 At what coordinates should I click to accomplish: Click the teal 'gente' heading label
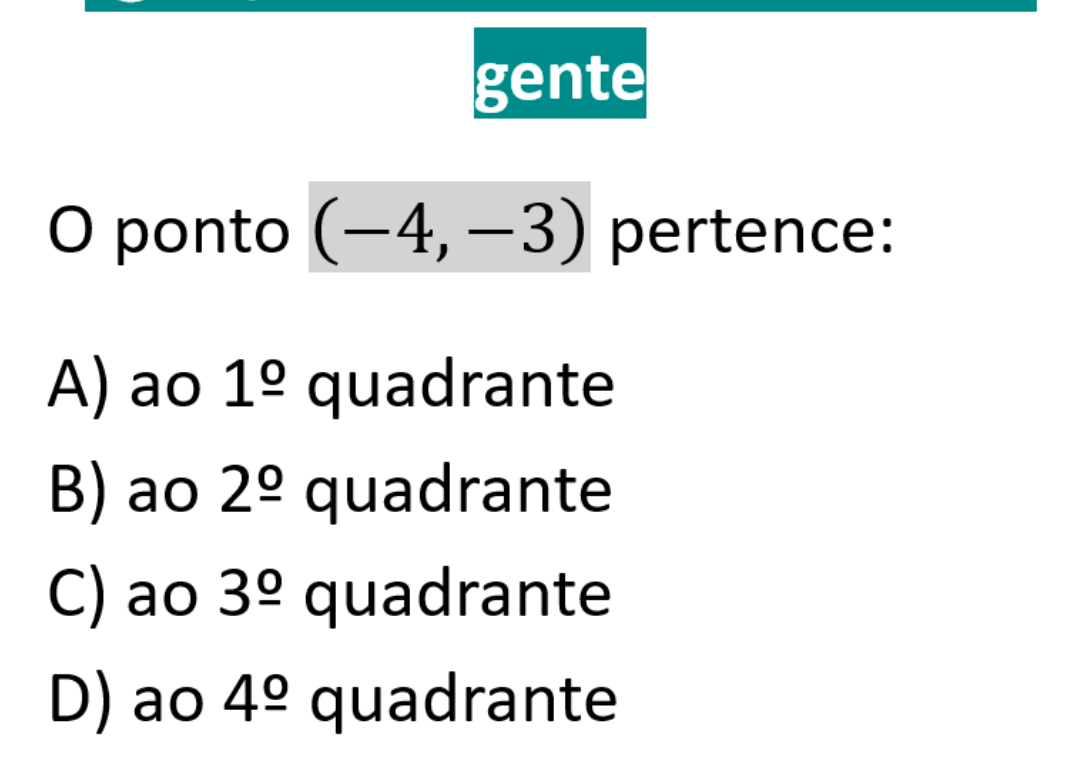tap(559, 73)
